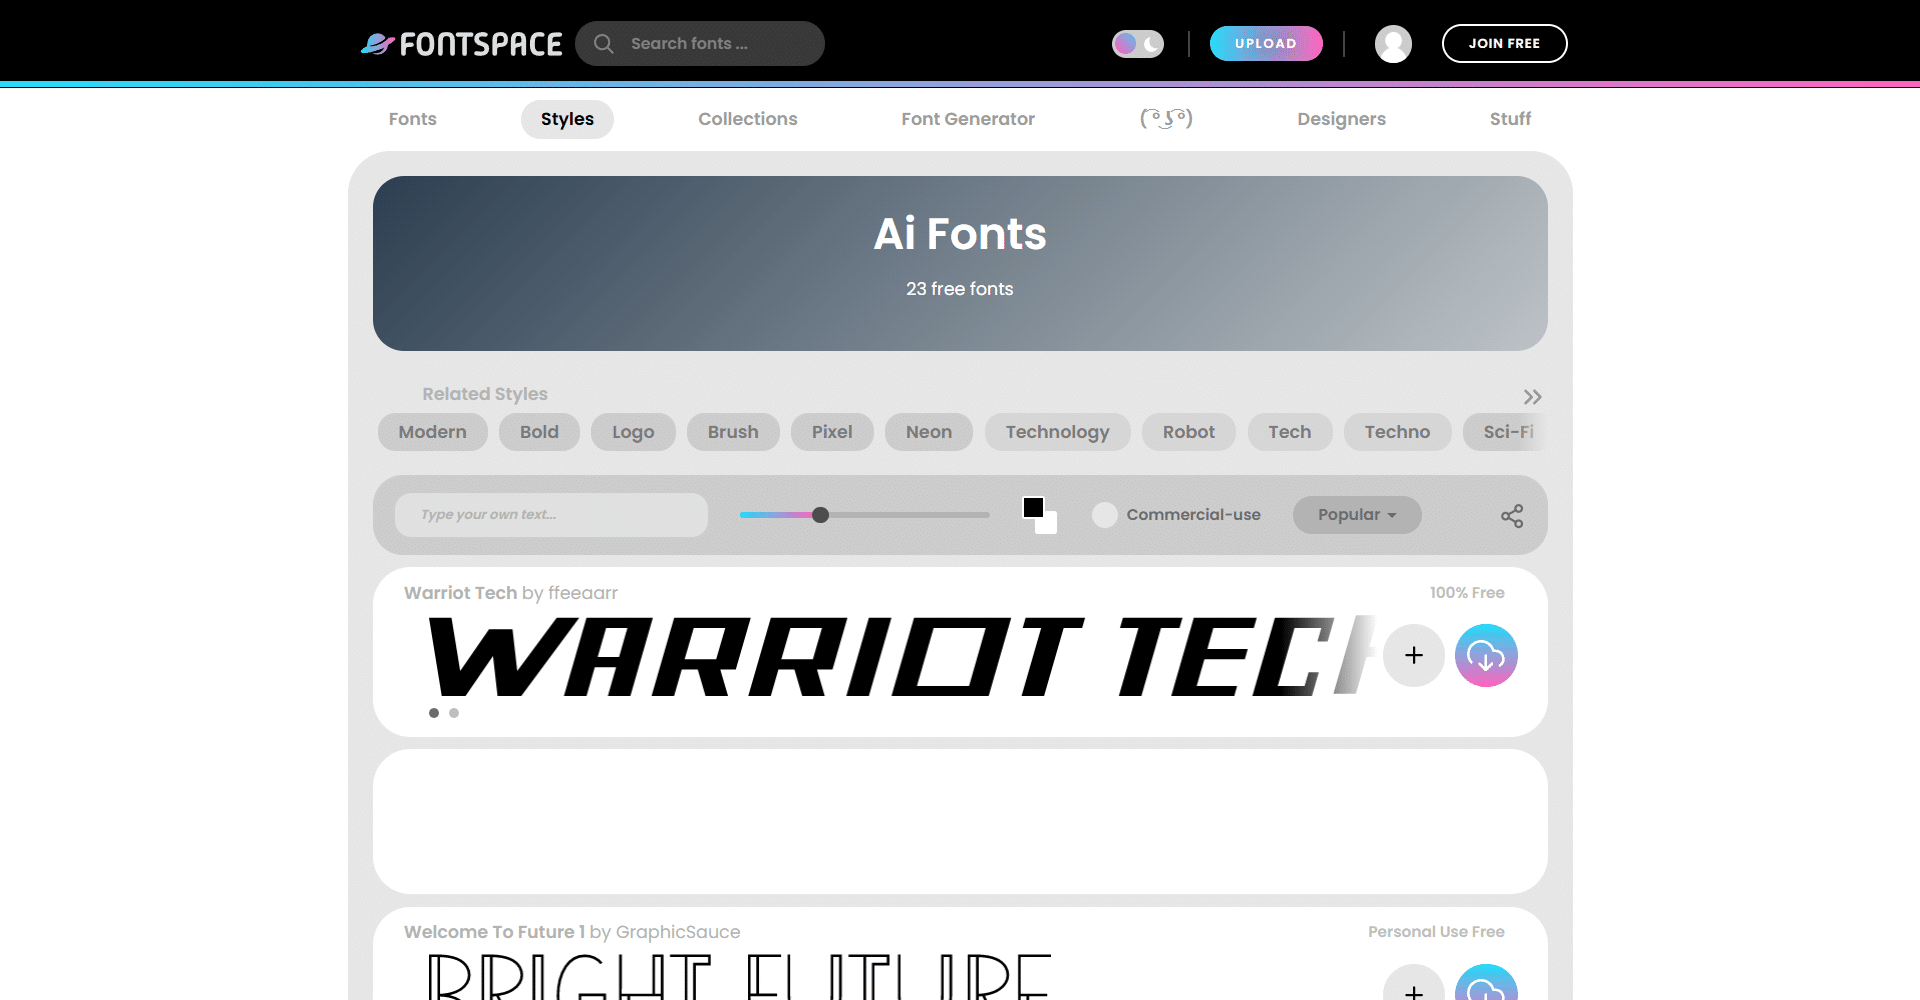Open the Font Generator tab
The height and width of the screenshot is (1000, 1920).
pyautogui.click(x=967, y=119)
